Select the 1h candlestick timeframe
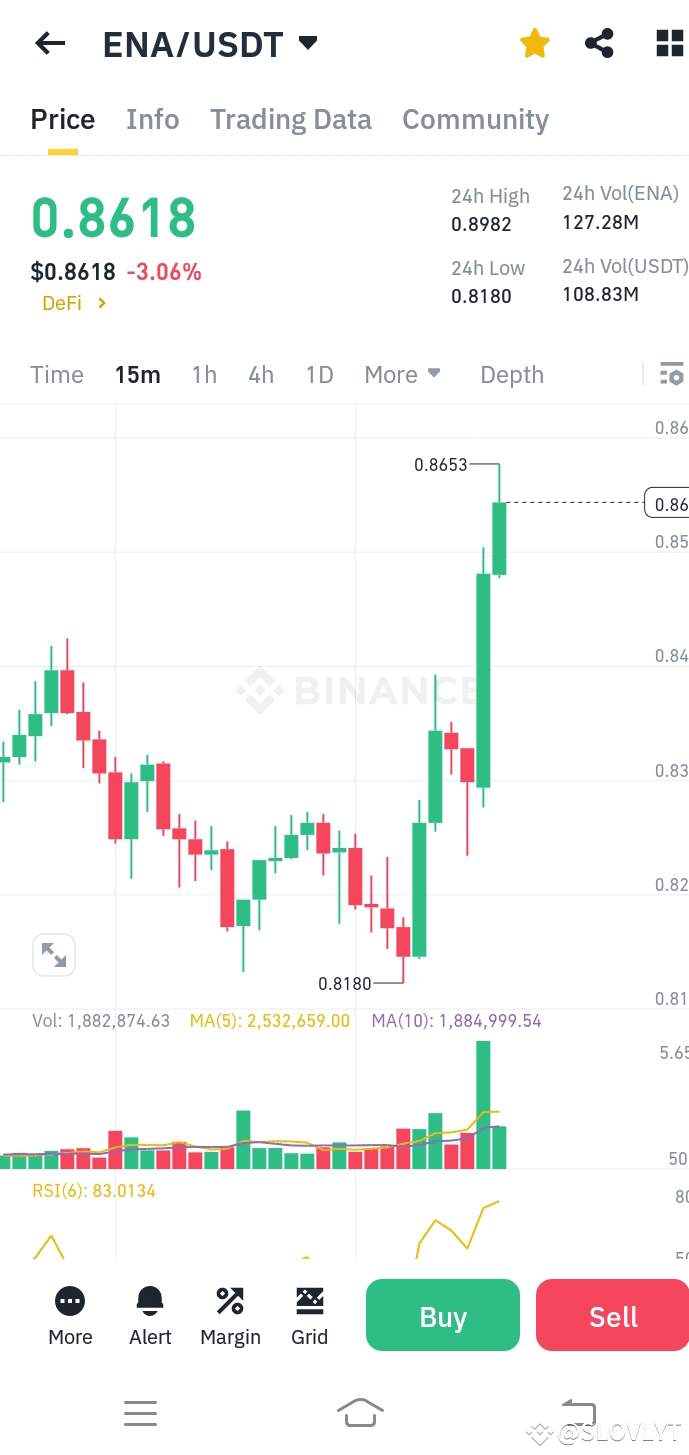The width and height of the screenshot is (689, 1455). click(204, 374)
